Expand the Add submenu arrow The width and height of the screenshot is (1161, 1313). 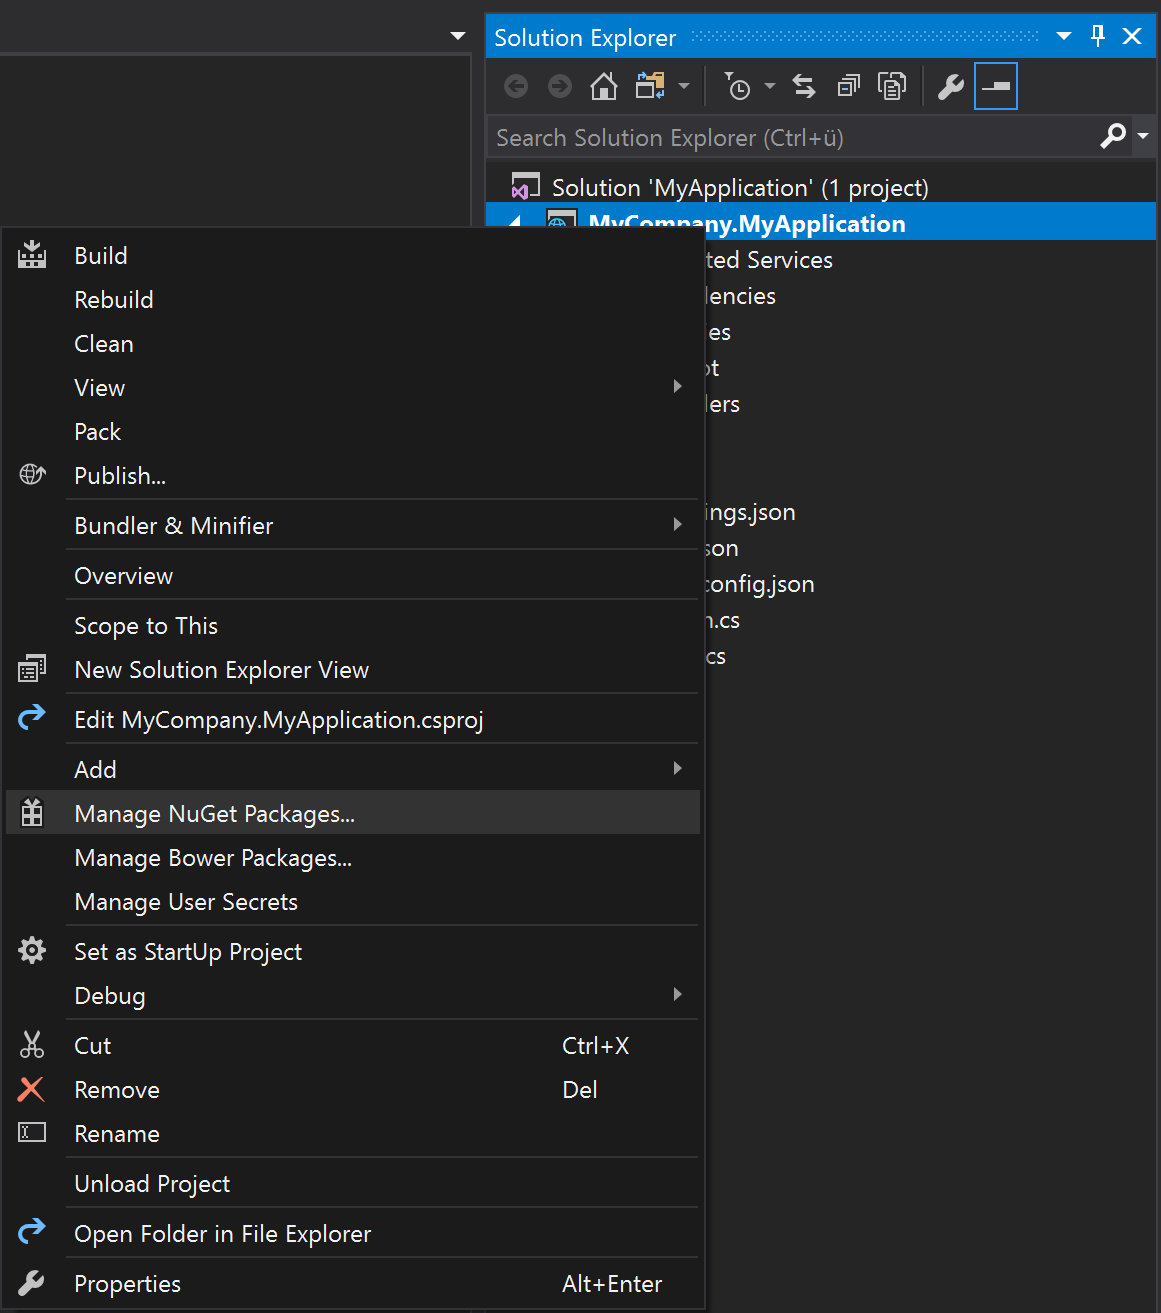coord(678,769)
